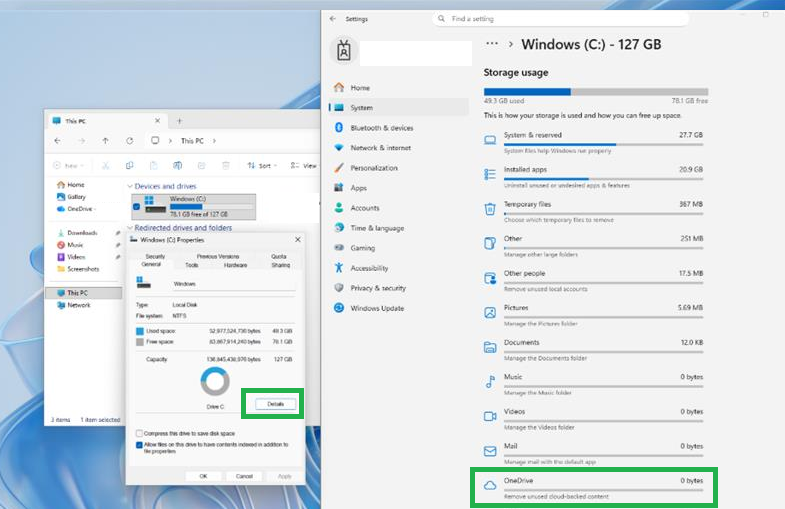Viewport: 785px width, 509px height.
Task: Open Home in Settings sidebar
Action: point(399,88)
